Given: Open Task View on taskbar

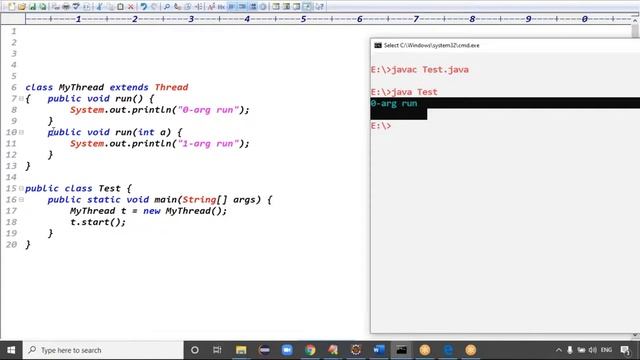Looking at the screenshot, I should point(217,350).
